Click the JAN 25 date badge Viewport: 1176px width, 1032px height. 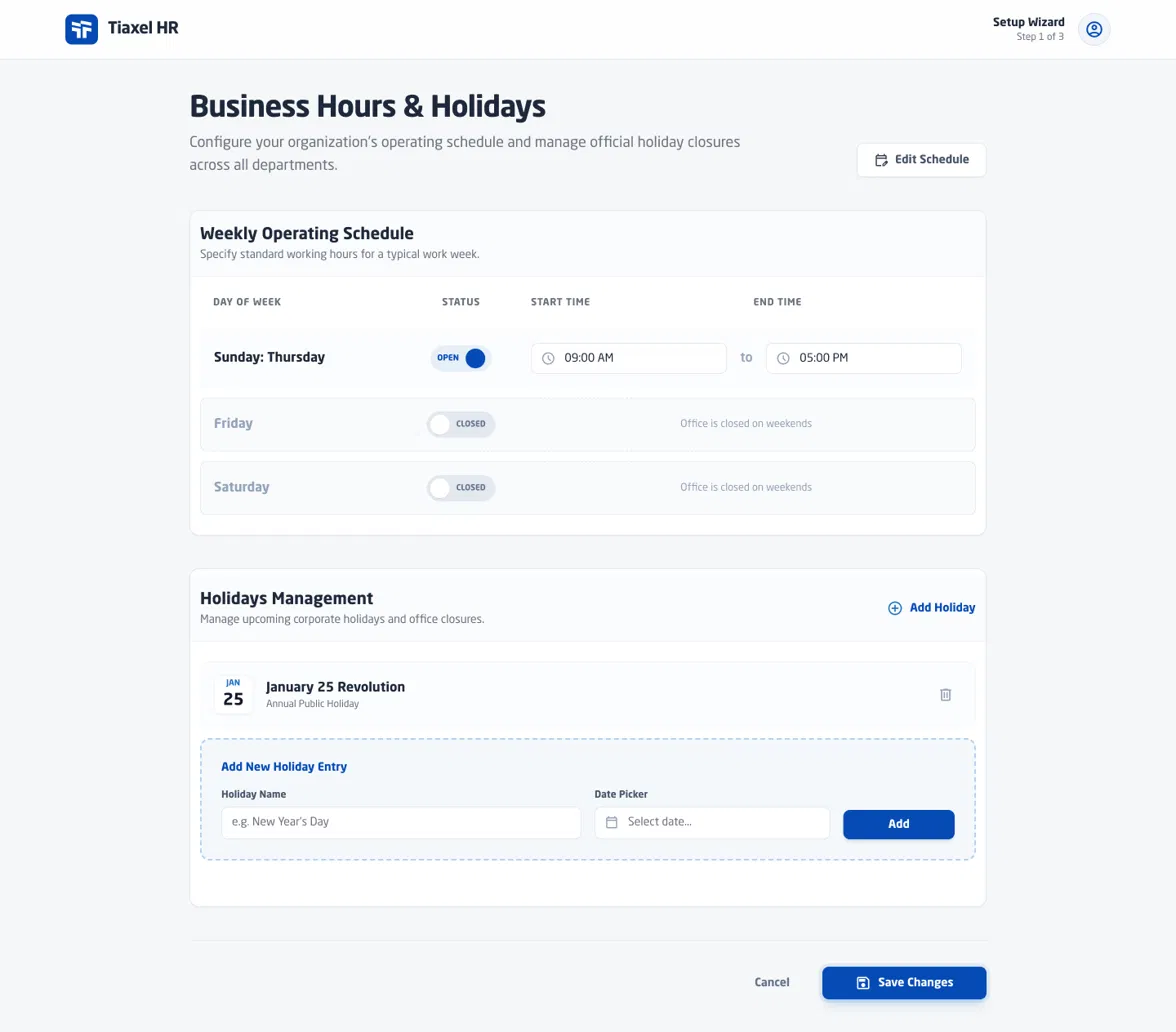coord(233,694)
